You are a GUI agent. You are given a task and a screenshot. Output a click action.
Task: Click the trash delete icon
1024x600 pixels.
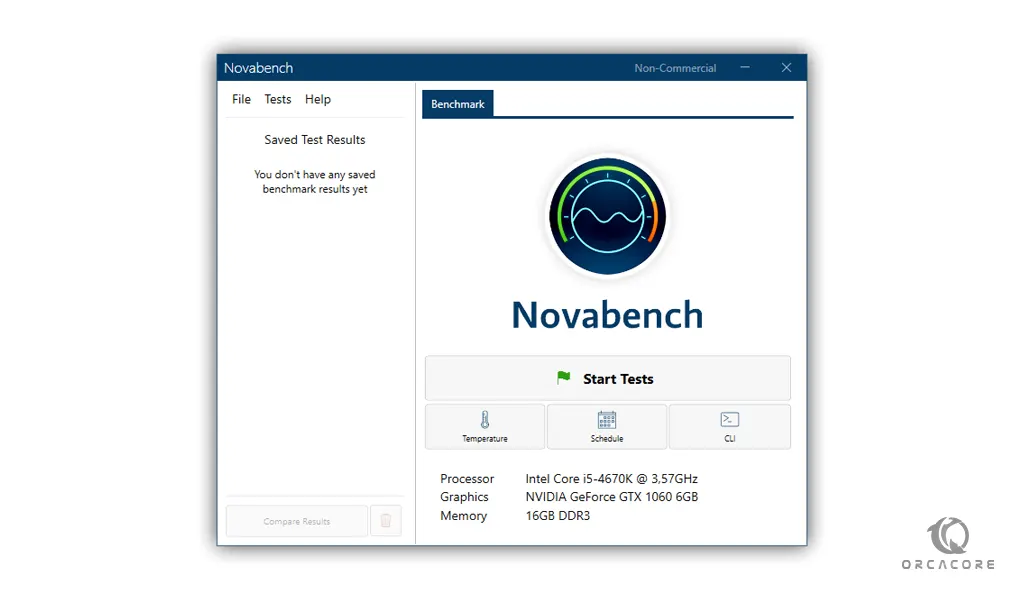(x=386, y=521)
